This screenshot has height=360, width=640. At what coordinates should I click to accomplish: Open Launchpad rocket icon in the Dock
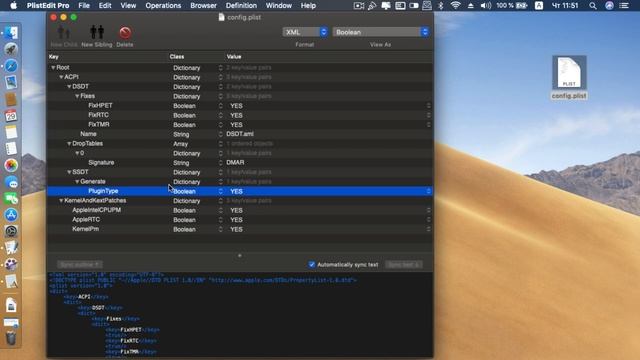[x=11, y=49]
